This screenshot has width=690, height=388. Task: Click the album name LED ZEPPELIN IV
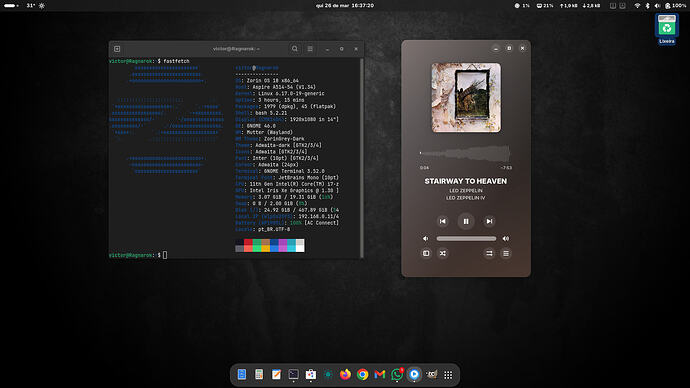click(x=466, y=198)
